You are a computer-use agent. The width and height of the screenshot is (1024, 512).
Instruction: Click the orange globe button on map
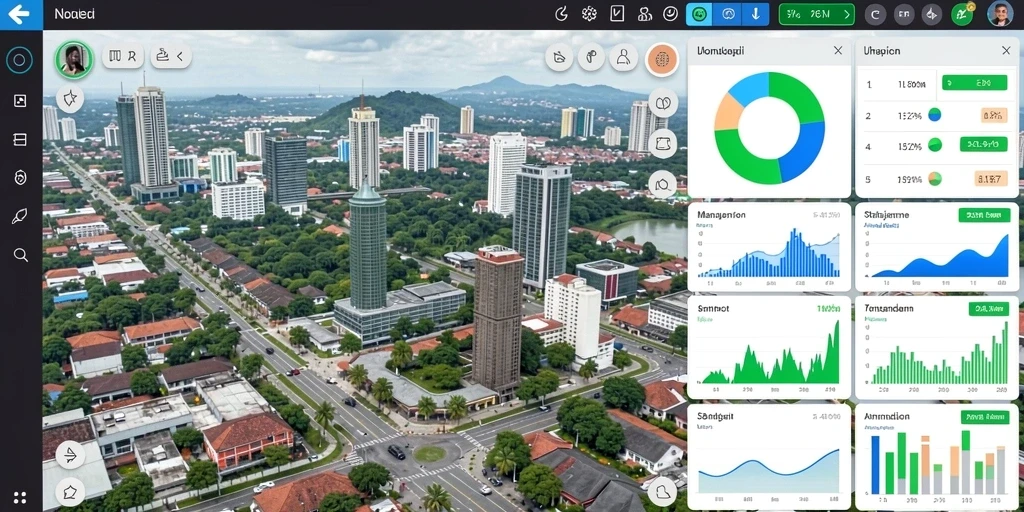coord(662,59)
